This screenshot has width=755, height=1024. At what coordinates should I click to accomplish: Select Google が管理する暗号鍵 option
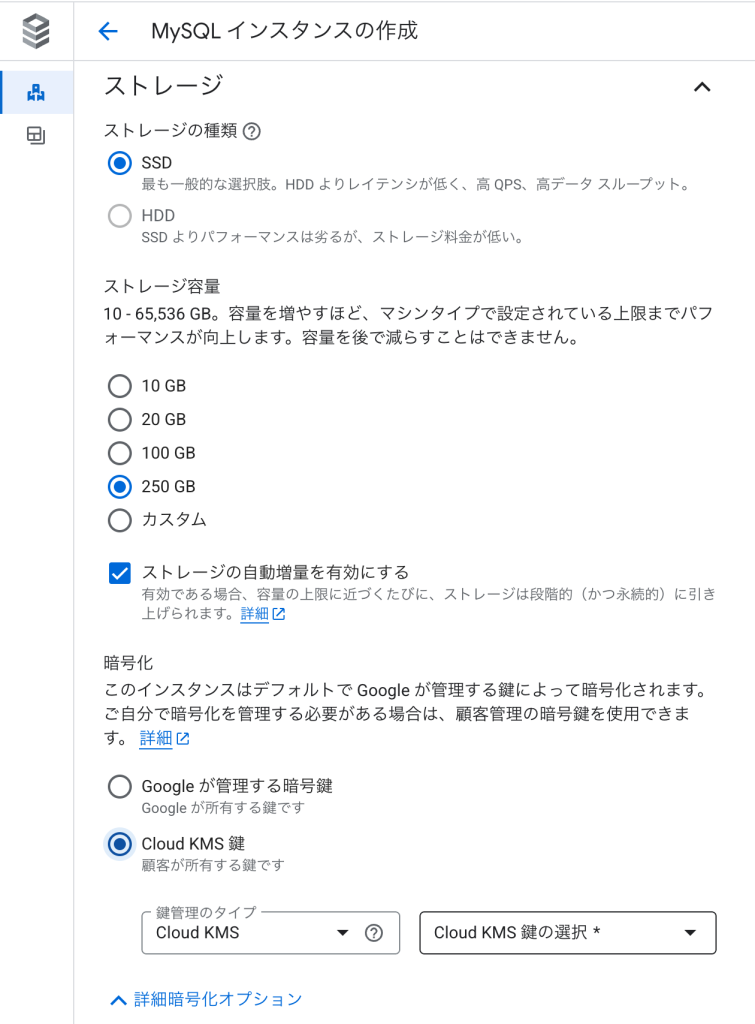[120, 786]
